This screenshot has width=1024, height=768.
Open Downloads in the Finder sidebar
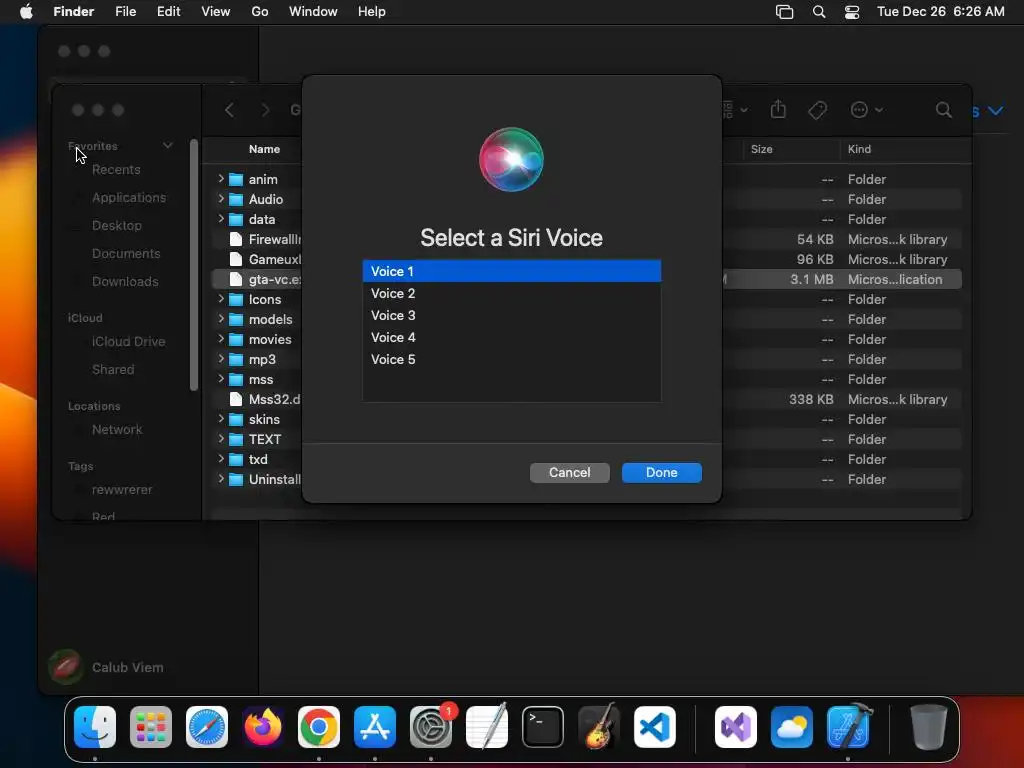(x=125, y=281)
